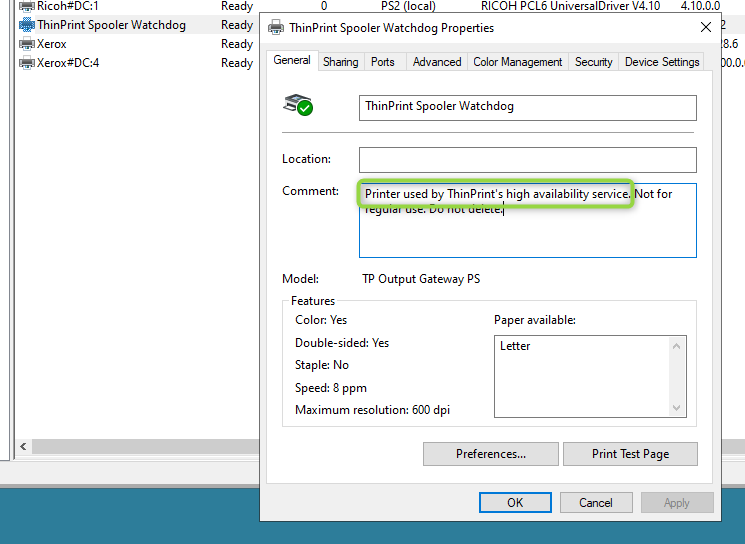
Task: Confirm with the OK button
Action: [x=515, y=503]
